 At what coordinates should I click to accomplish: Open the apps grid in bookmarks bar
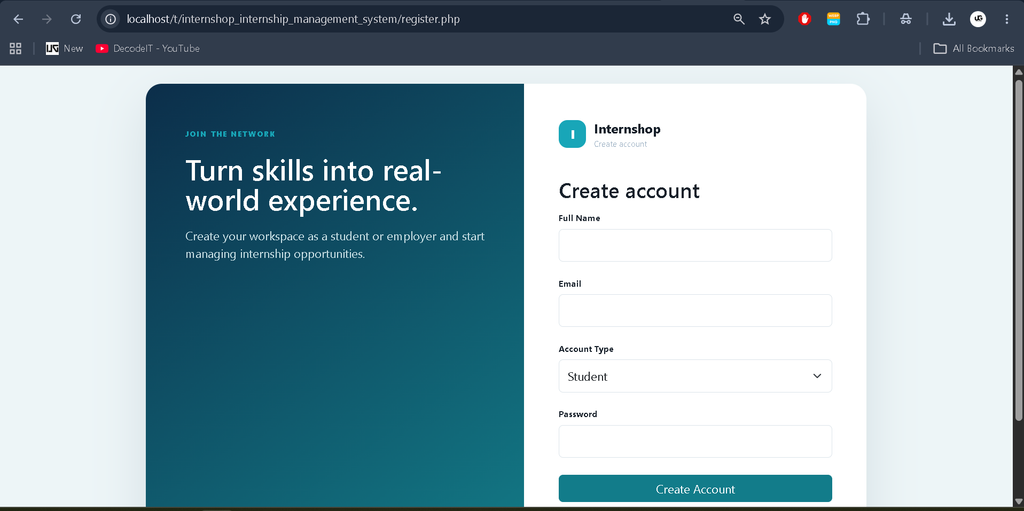click(x=15, y=48)
